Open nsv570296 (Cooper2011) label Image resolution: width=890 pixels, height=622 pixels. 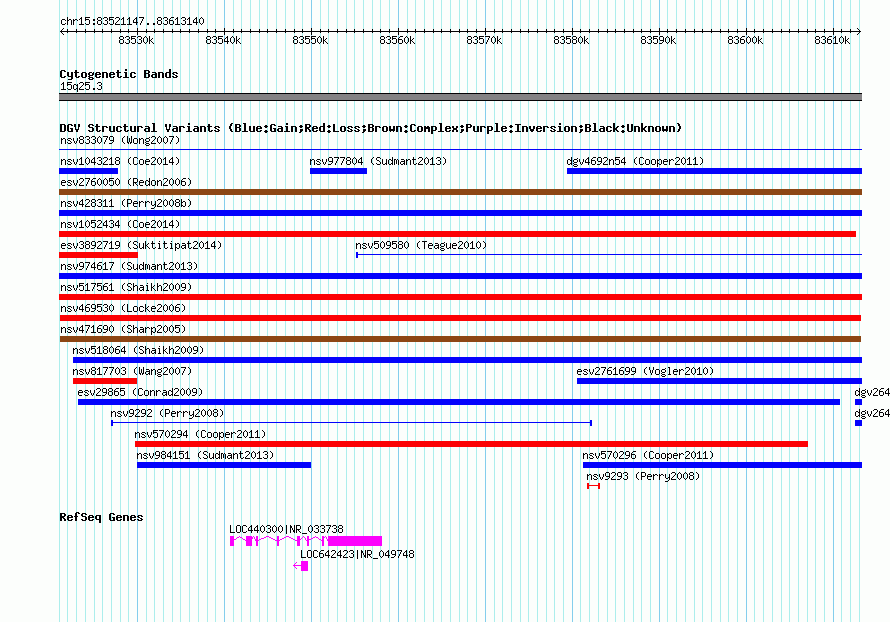(x=648, y=455)
